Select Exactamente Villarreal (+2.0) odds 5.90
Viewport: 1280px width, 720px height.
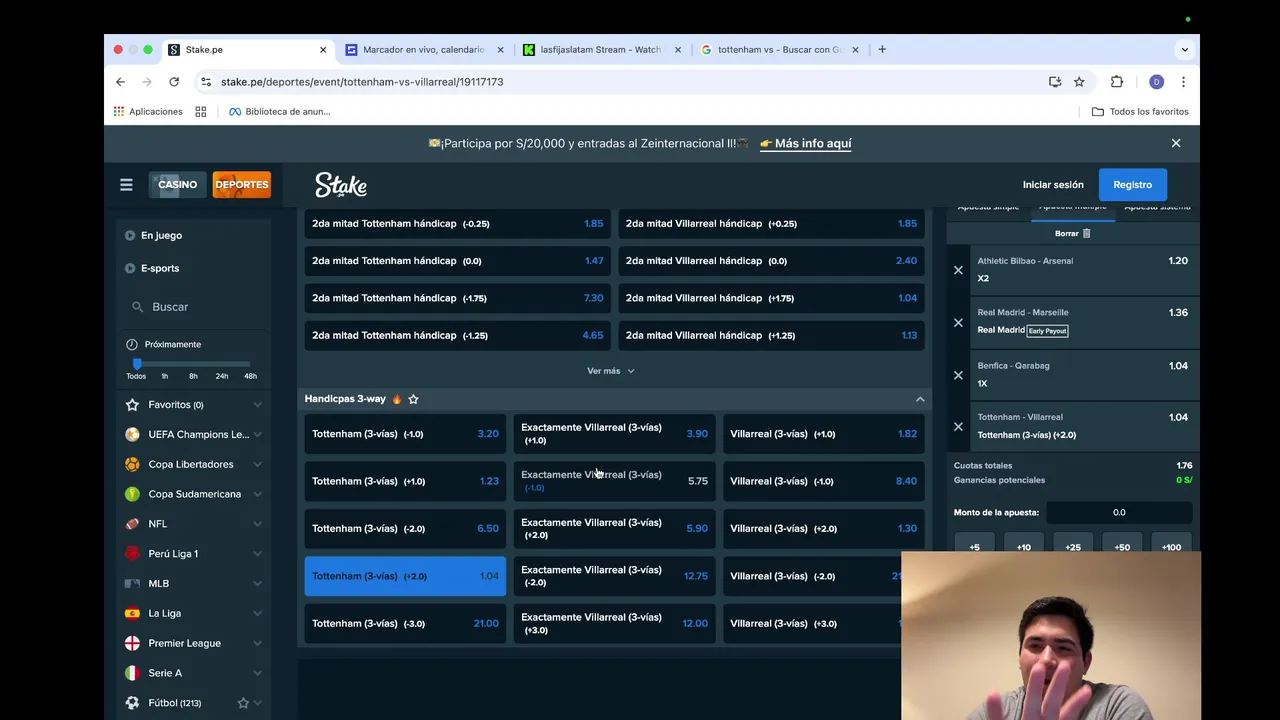click(614, 529)
